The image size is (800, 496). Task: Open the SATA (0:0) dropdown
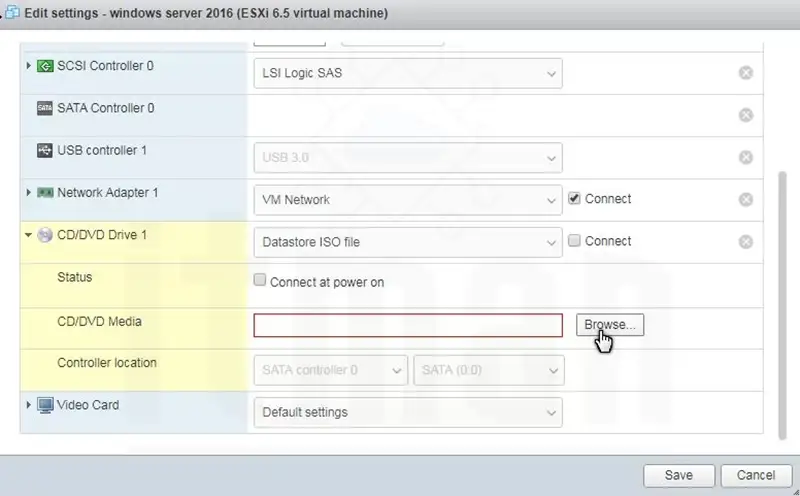(489, 370)
